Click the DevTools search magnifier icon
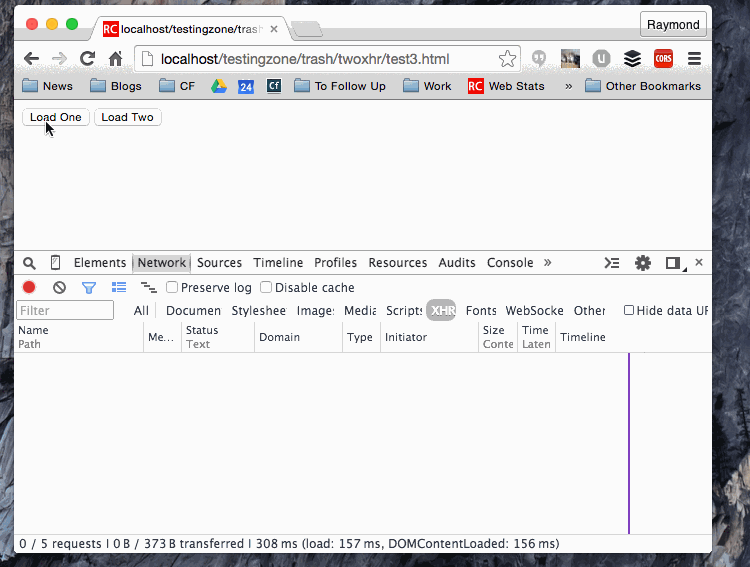This screenshot has width=750, height=567. (29, 263)
